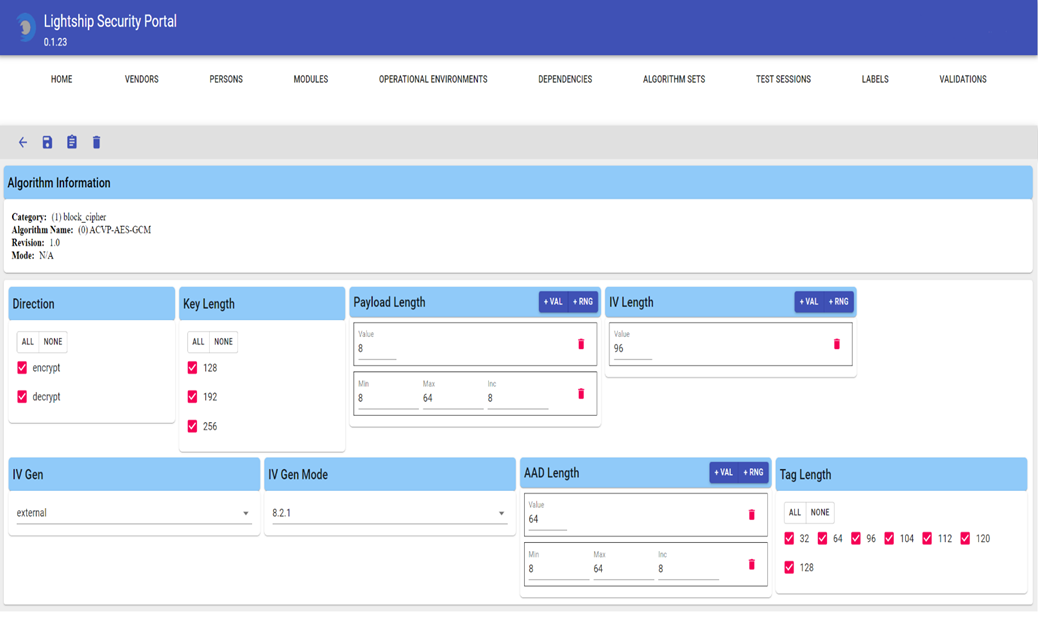Click the clipboard icon in toolbar
Screen dimensions: 1038x632
(72, 143)
